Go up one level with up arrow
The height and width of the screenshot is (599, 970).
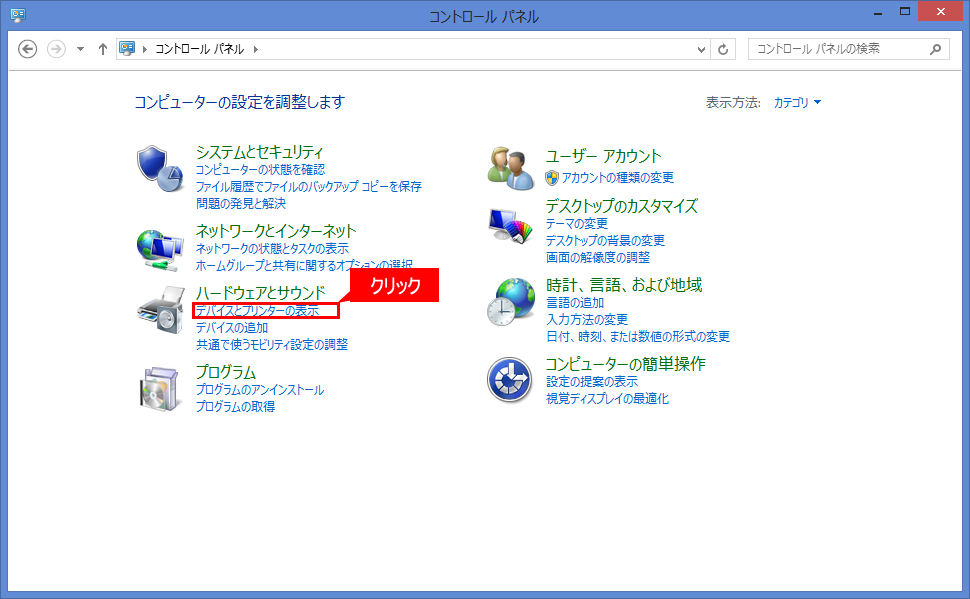pyautogui.click(x=102, y=49)
